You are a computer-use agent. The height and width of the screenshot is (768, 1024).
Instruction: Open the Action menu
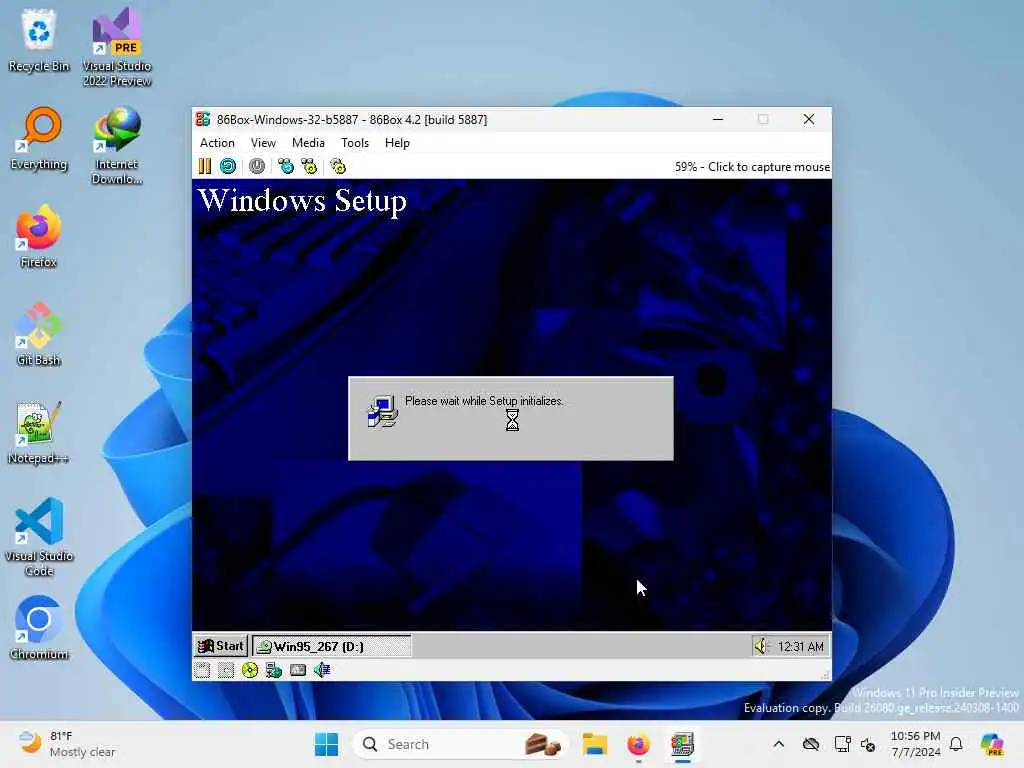217,143
